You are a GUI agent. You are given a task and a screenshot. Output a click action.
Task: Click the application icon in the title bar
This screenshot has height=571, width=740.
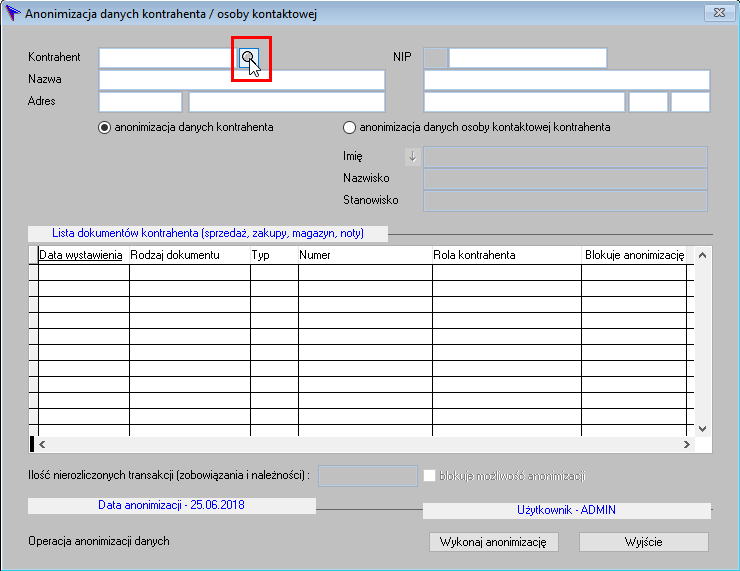[x=14, y=13]
